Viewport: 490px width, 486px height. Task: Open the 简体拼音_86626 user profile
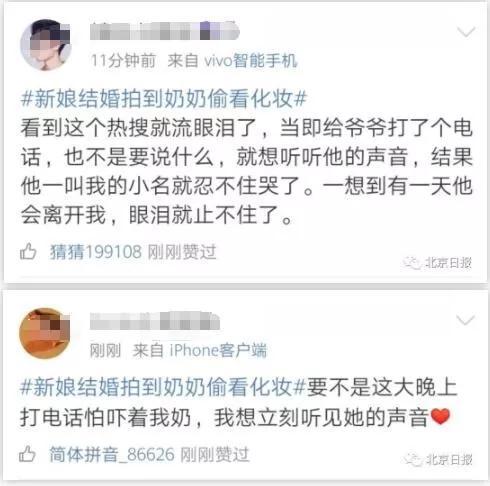(112, 454)
